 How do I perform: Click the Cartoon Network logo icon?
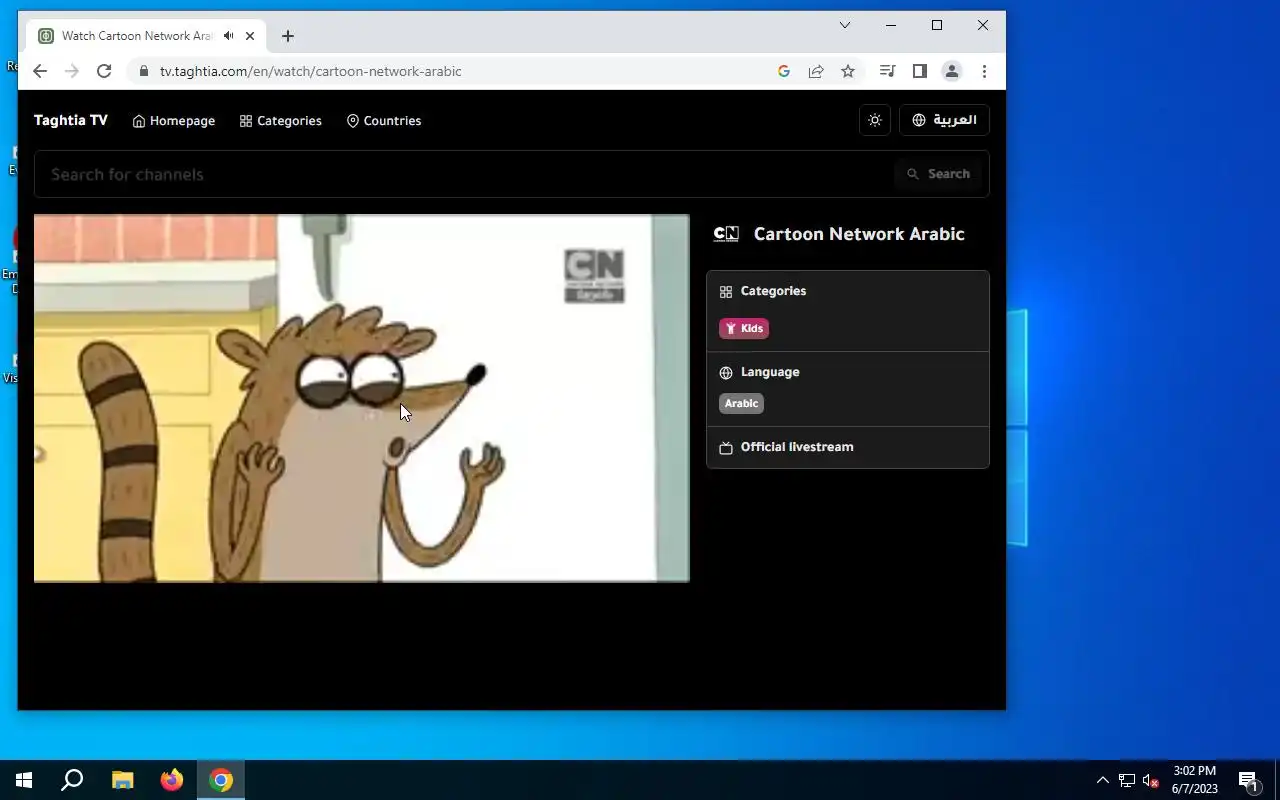[x=726, y=234]
